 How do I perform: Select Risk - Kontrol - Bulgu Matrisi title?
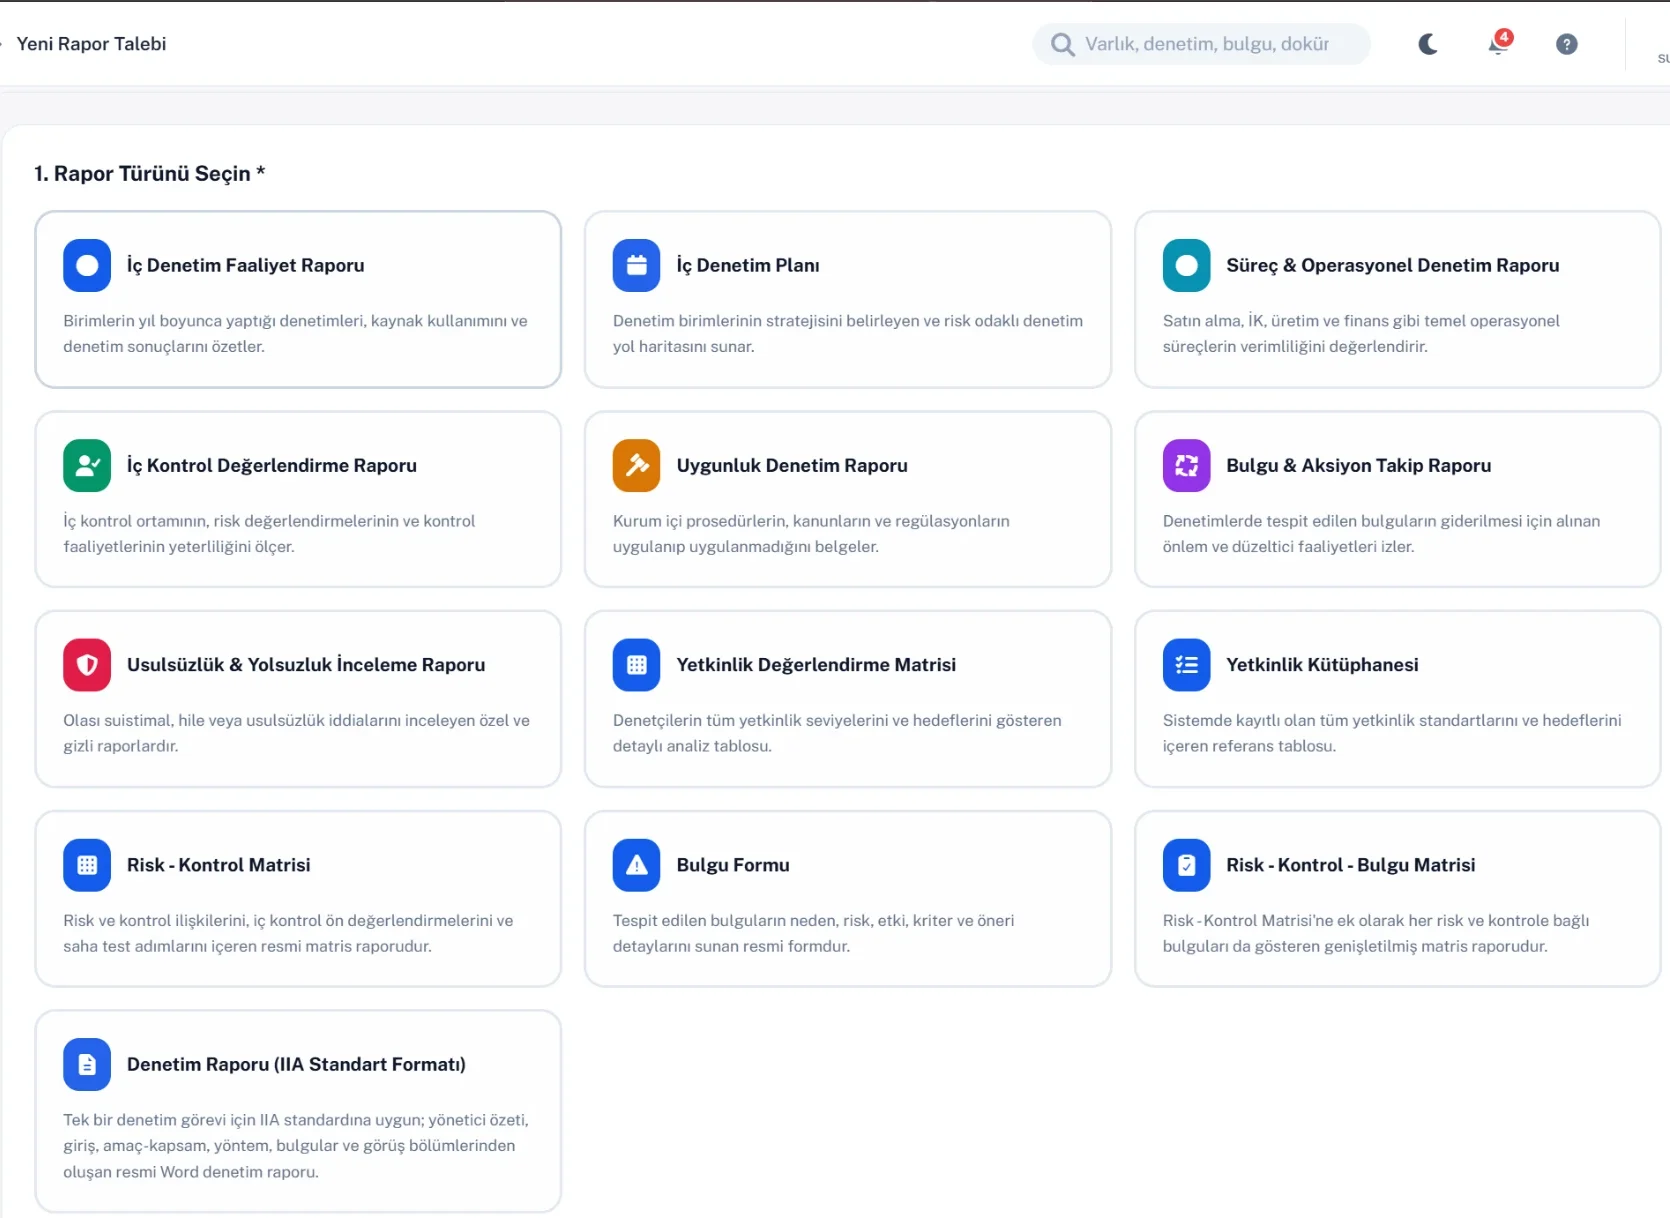1351,865
